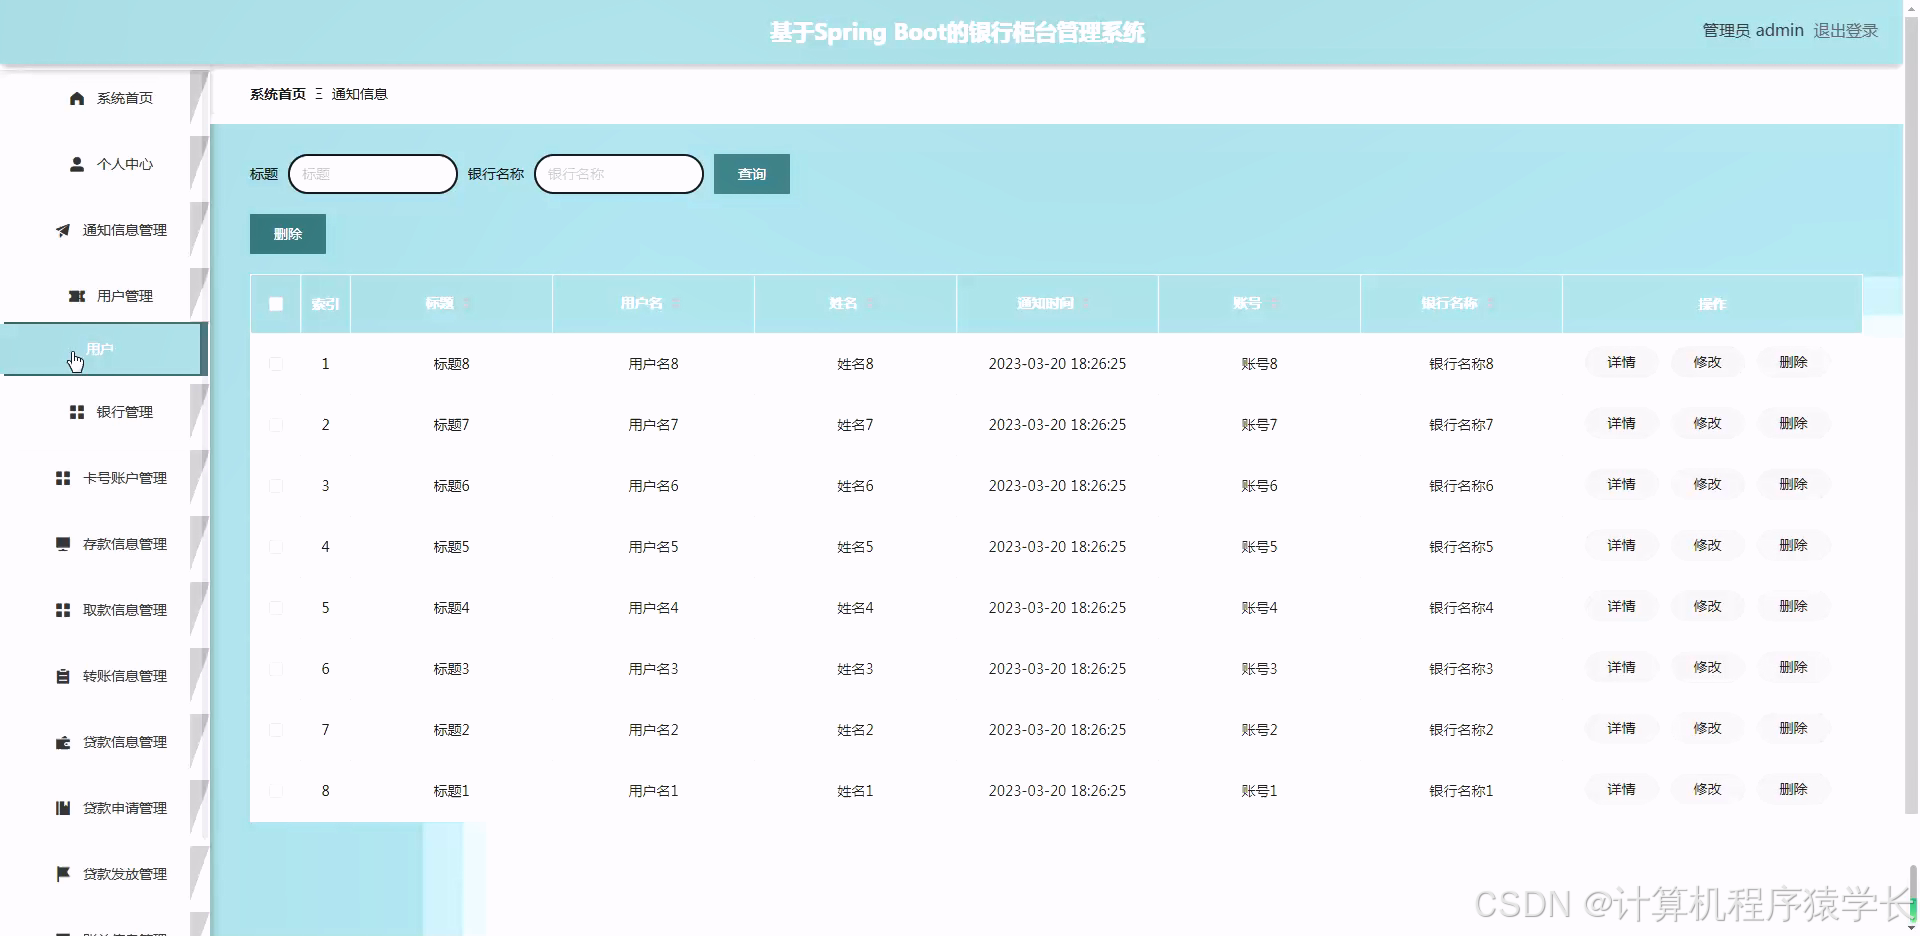Click the person icon beside 个人中心
The width and height of the screenshot is (1920, 936).
(x=77, y=164)
